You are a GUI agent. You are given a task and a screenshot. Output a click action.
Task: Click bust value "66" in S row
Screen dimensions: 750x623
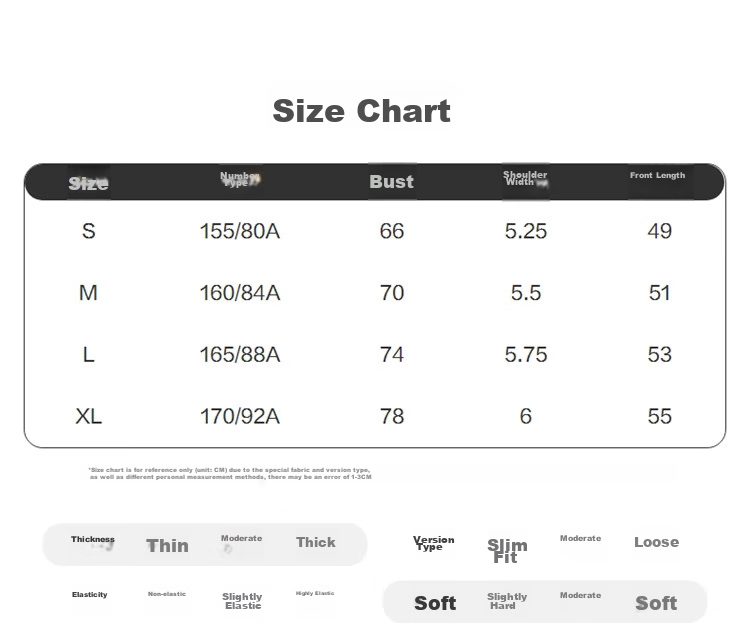tap(392, 231)
